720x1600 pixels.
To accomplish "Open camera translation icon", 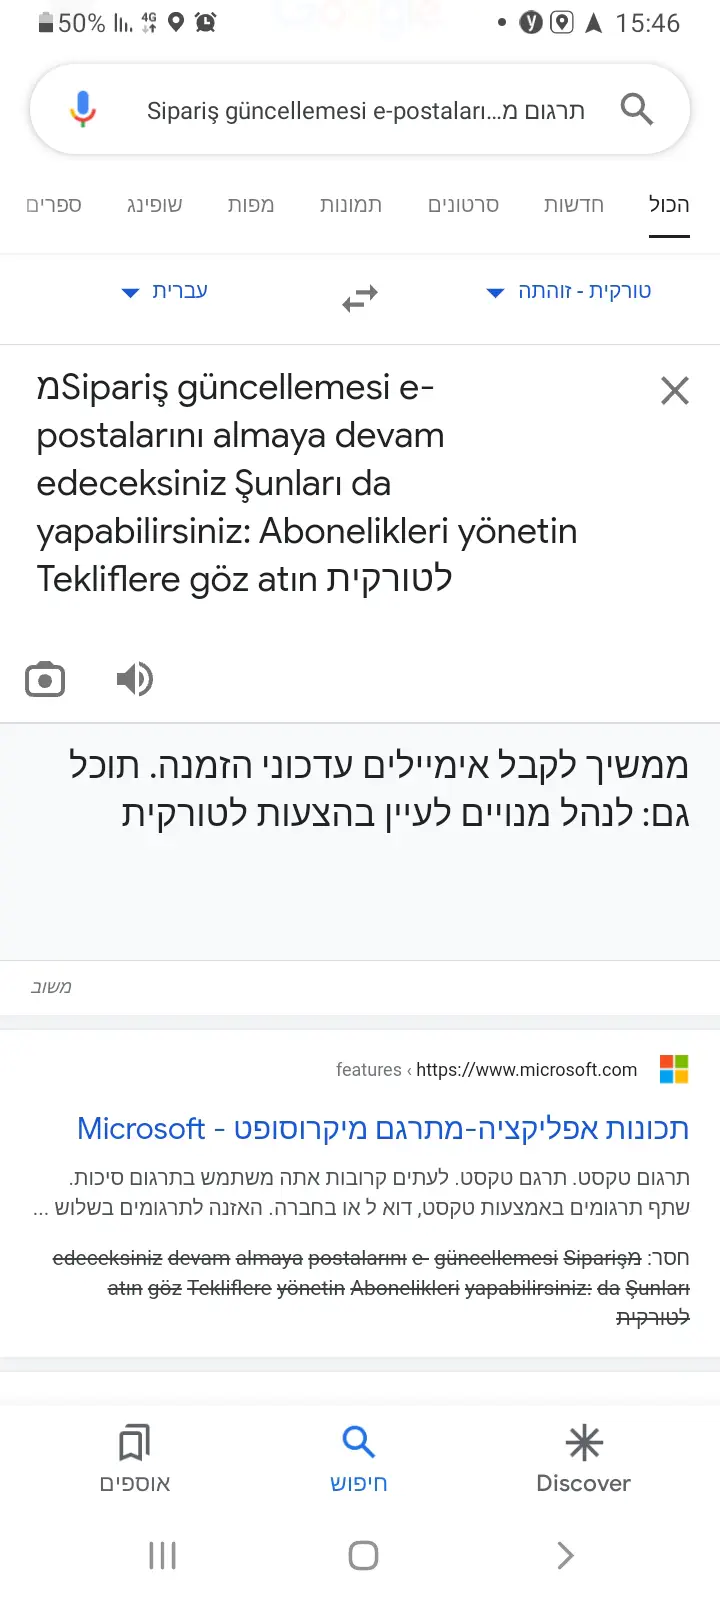I will [45, 679].
